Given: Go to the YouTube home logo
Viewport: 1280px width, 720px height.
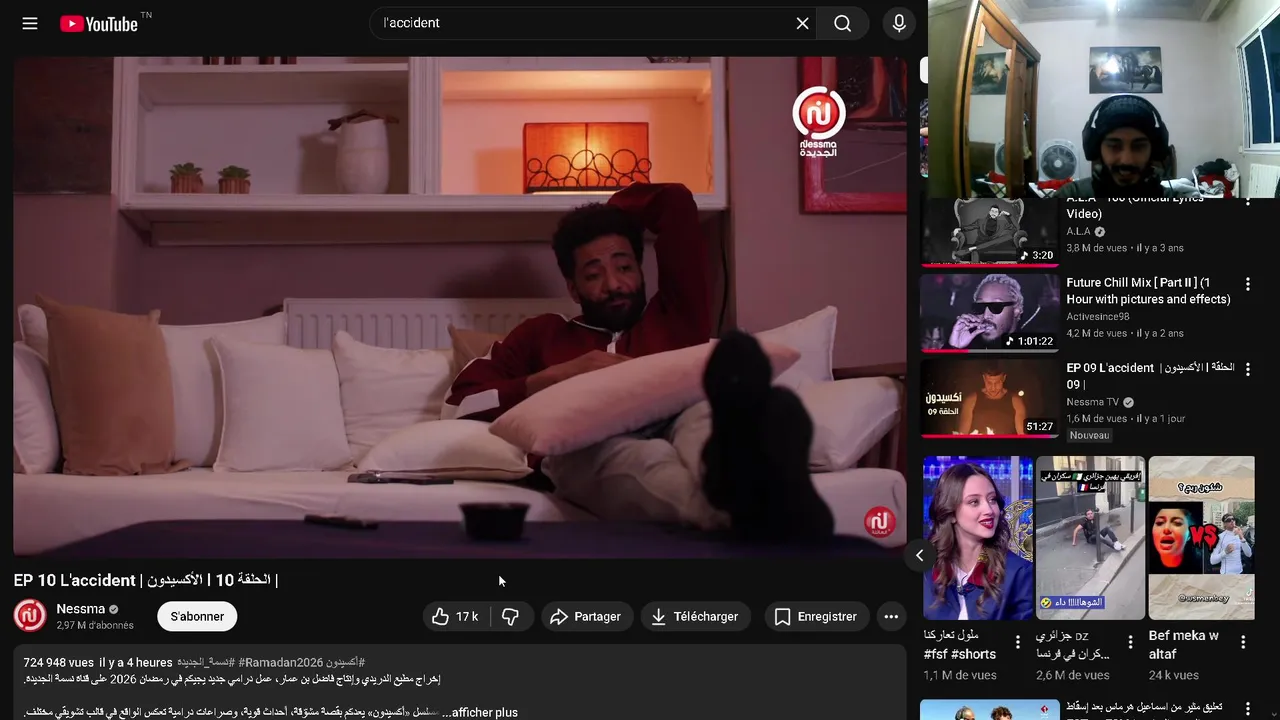Looking at the screenshot, I should [98, 24].
